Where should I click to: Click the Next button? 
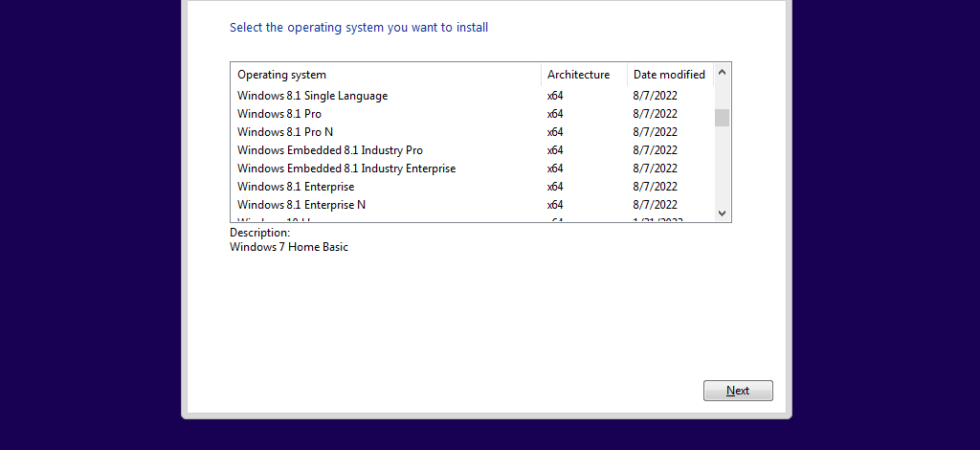click(x=738, y=391)
